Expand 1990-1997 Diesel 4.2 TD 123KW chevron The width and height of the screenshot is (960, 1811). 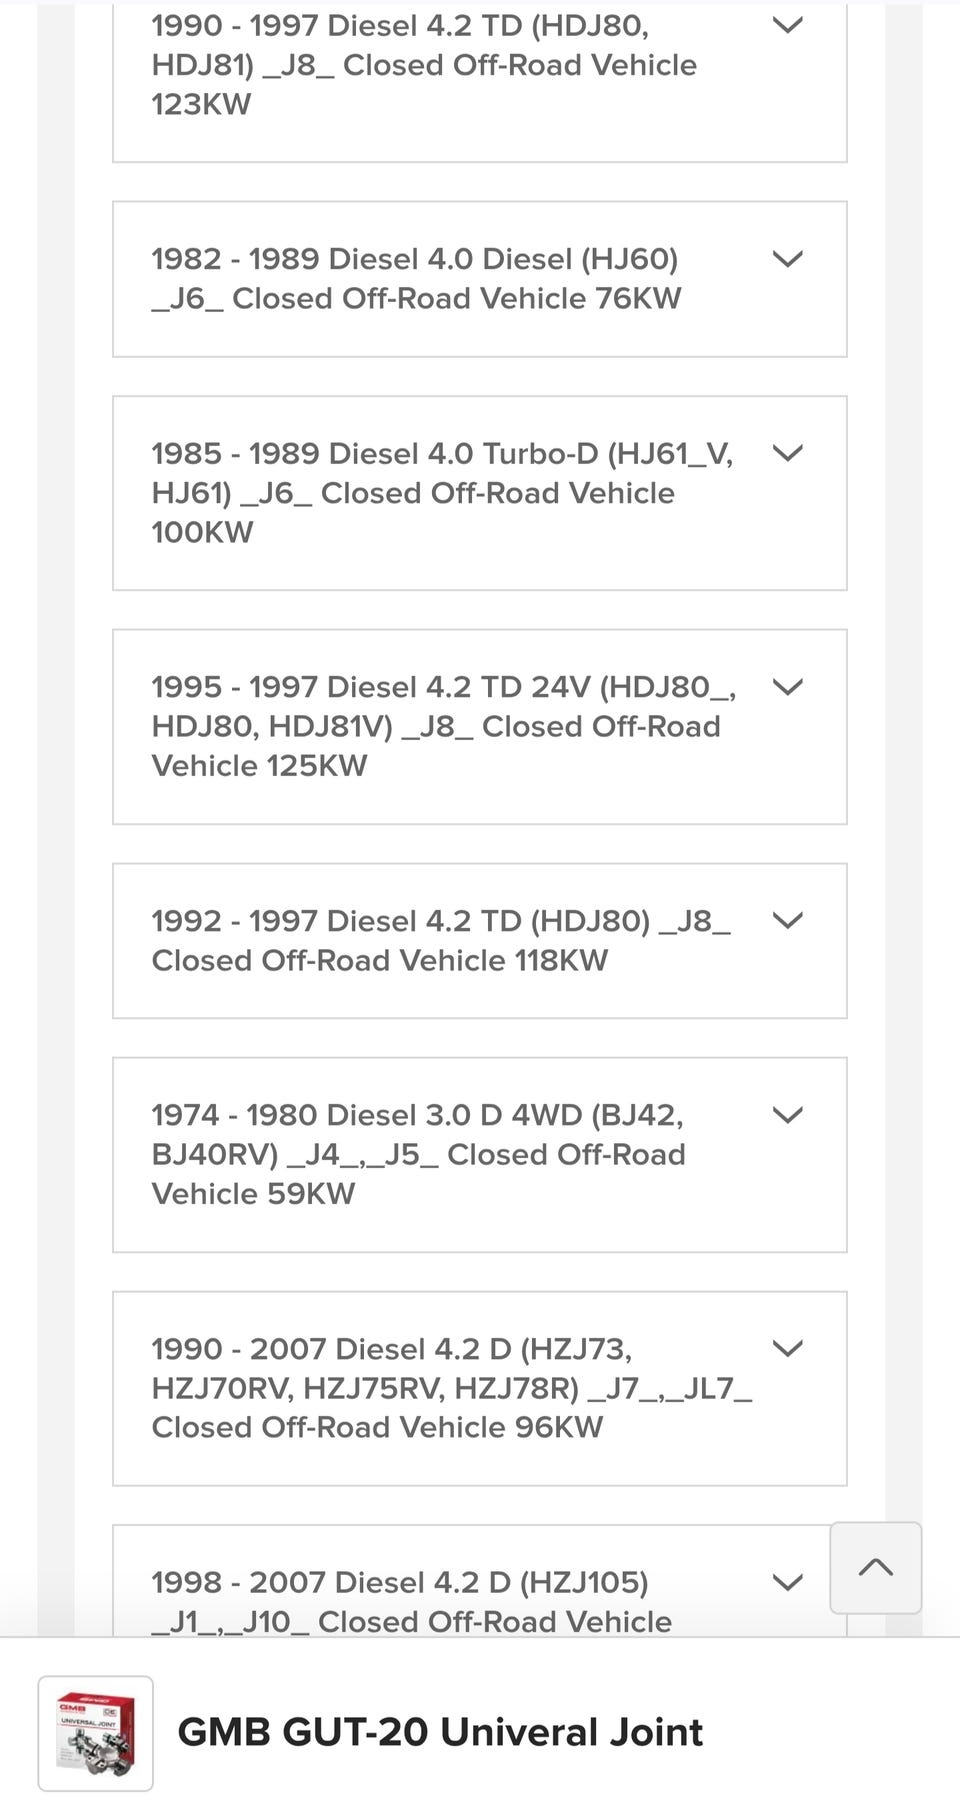pyautogui.click(x=788, y=26)
